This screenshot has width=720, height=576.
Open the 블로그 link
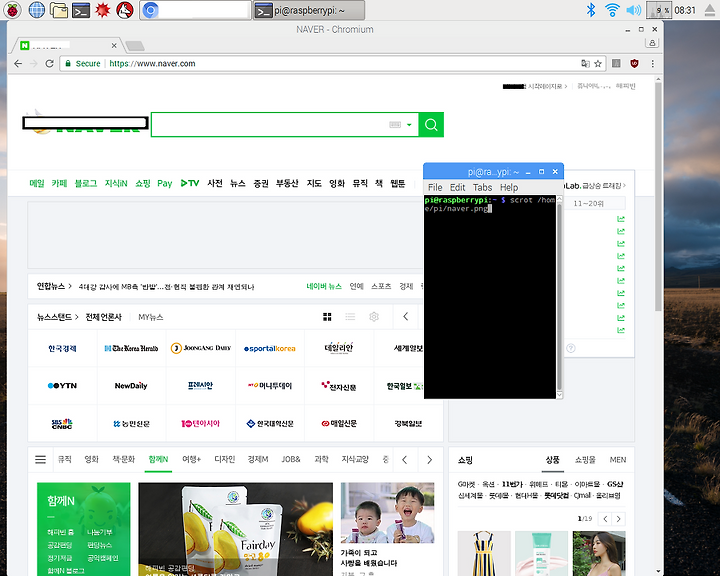(x=86, y=183)
